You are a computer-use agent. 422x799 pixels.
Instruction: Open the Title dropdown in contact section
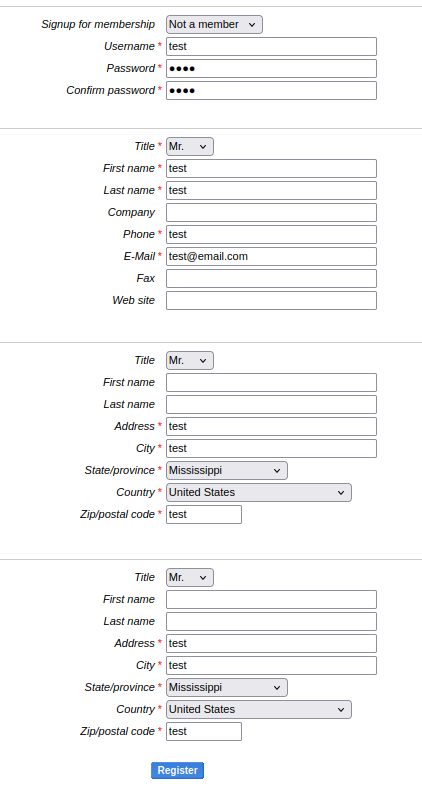click(190, 146)
